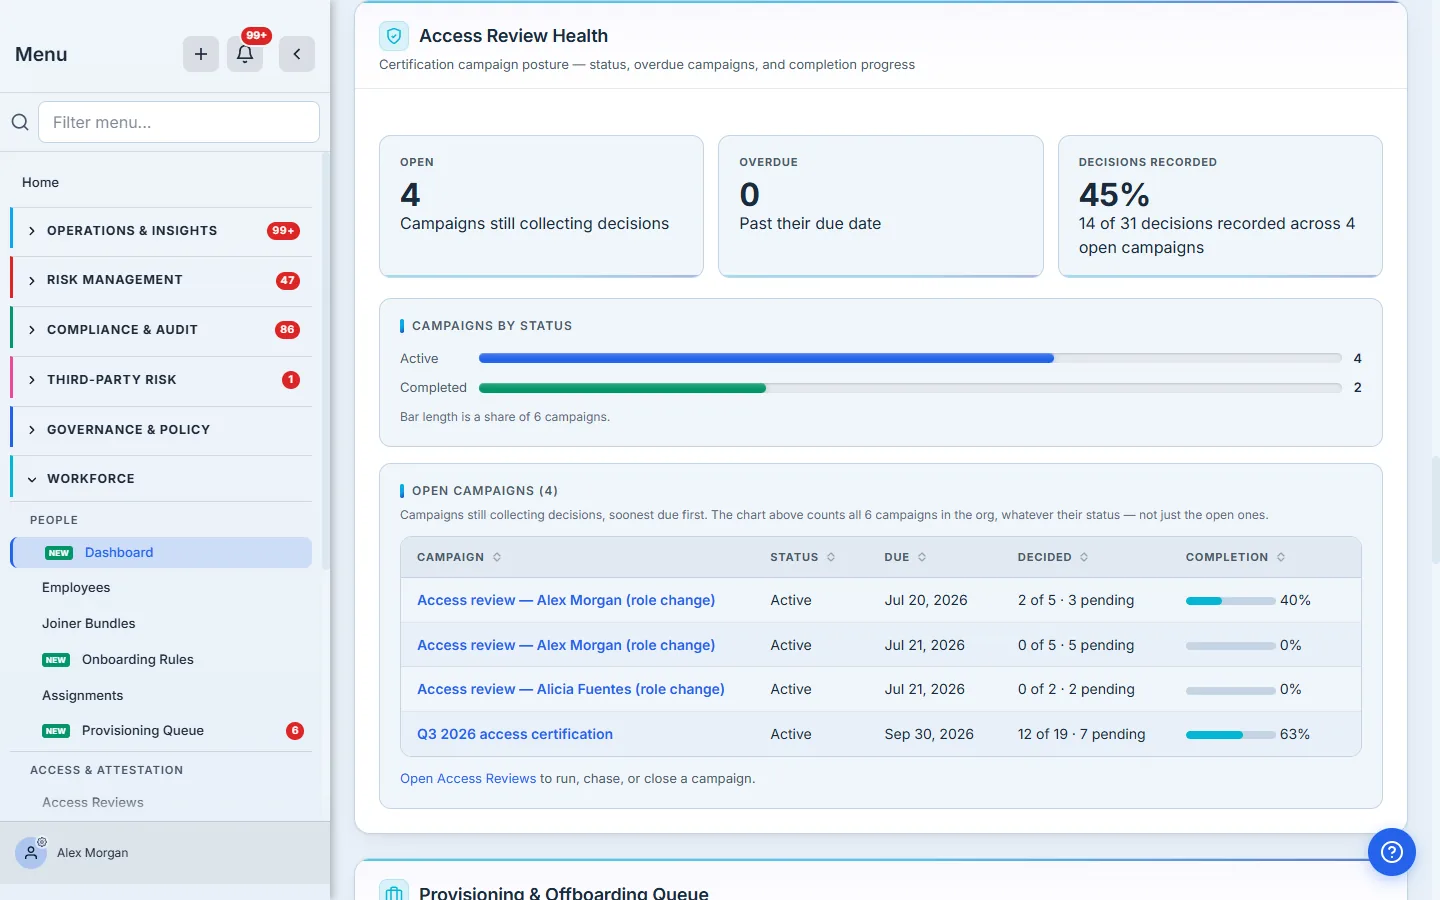Open Alex Morgan review due Jul 20, 2026

[x=566, y=600]
